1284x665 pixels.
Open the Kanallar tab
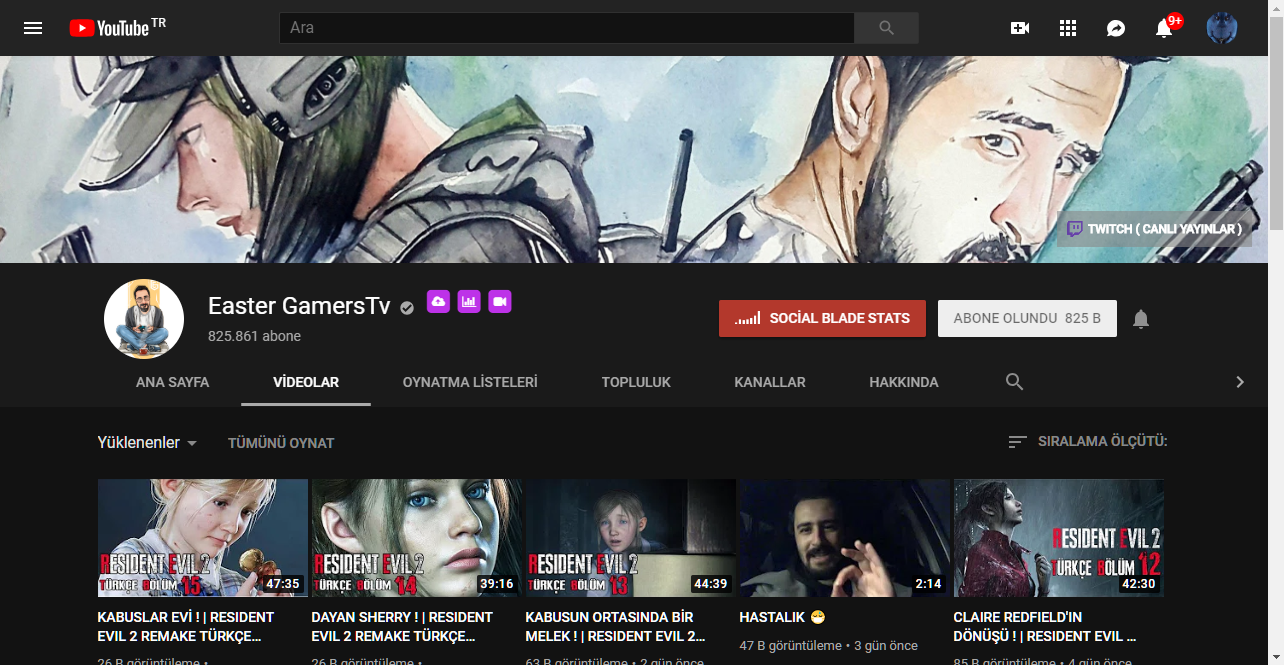point(770,382)
